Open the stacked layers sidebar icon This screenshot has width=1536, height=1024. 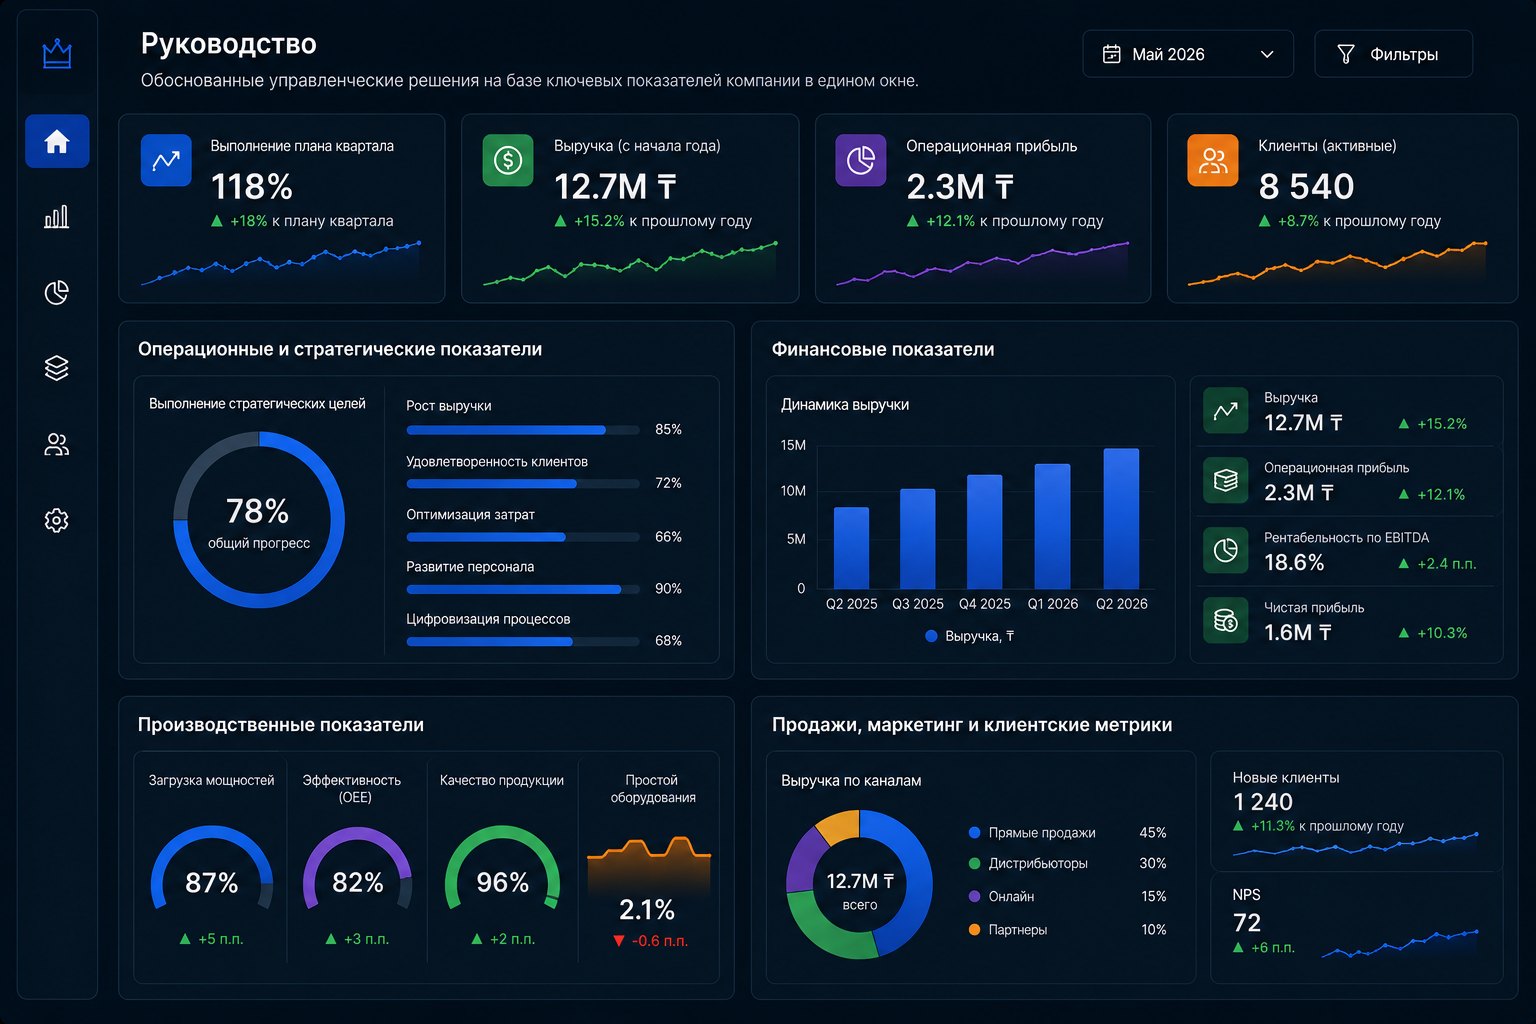57,368
